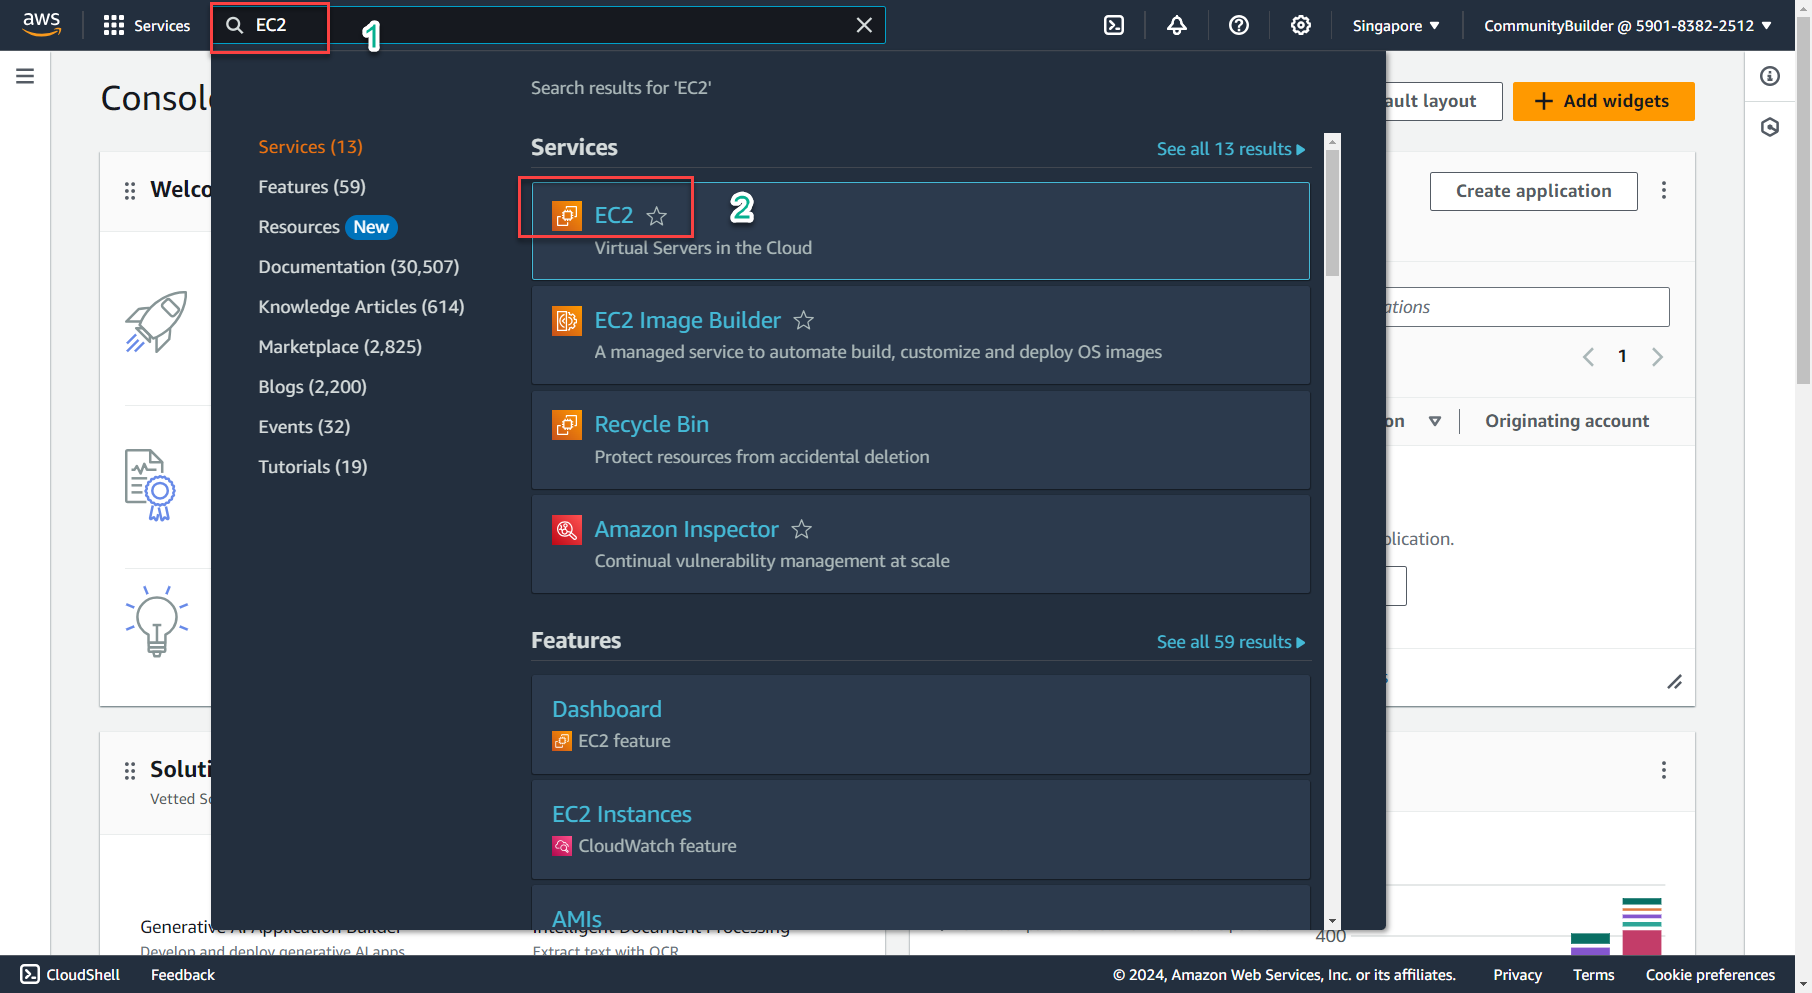This screenshot has height=993, width=1812.
Task: Click the EC2 search input field
Action: [548, 25]
